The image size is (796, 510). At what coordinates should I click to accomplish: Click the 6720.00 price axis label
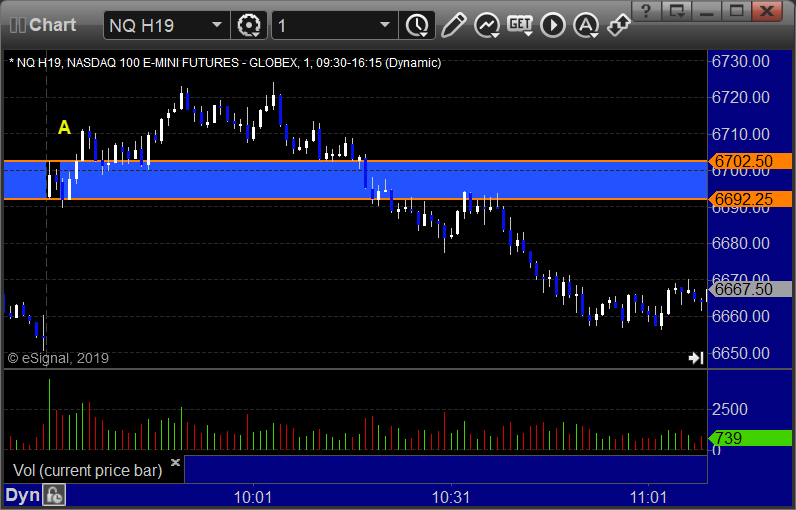tap(741, 97)
